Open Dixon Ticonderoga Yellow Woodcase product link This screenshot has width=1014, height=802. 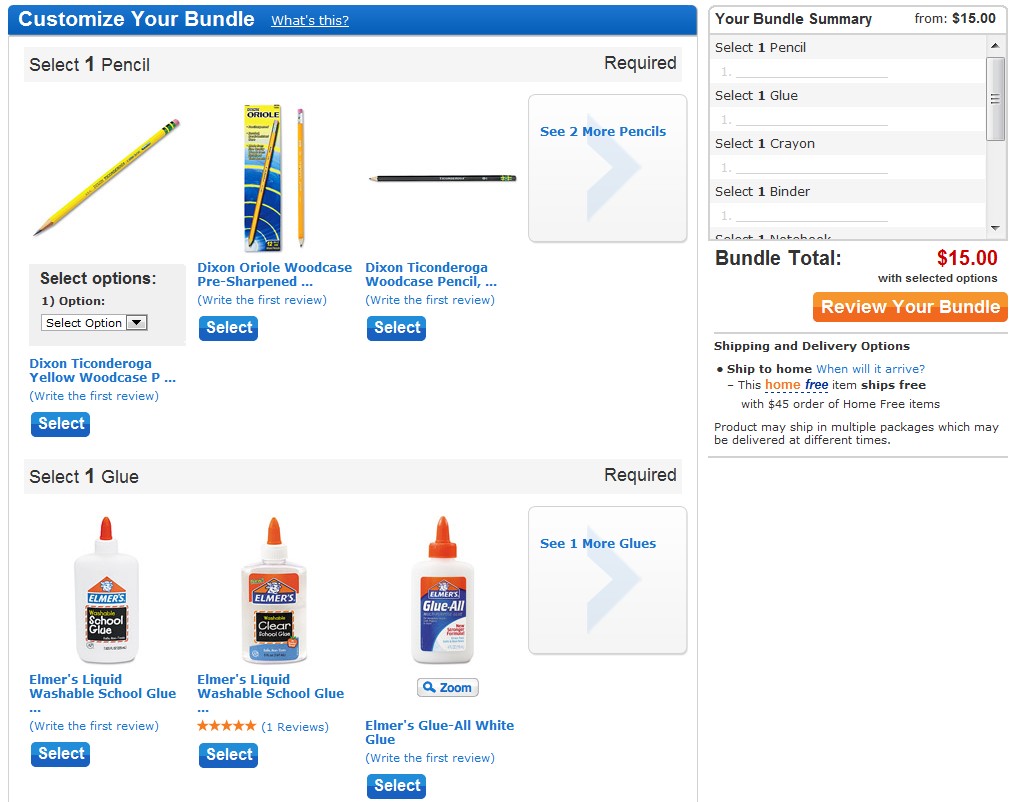point(102,371)
